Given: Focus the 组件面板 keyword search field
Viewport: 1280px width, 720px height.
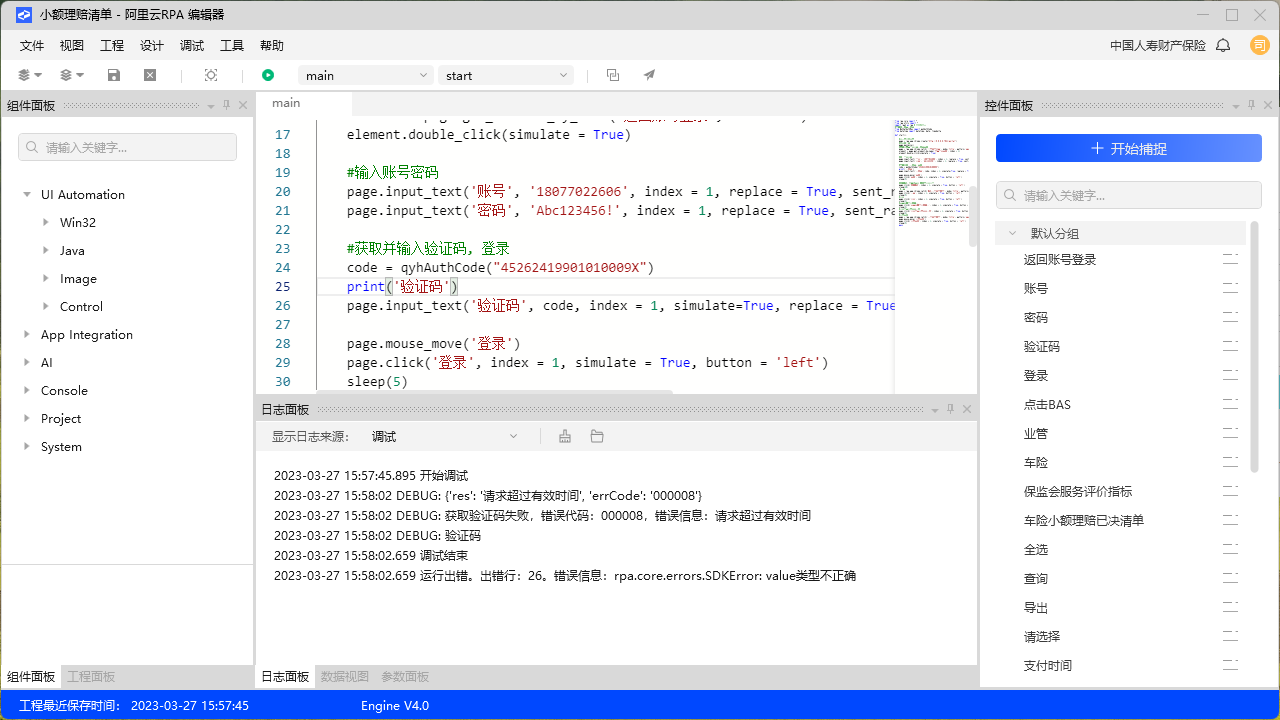Looking at the screenshot, I should (x=127, y=147).
